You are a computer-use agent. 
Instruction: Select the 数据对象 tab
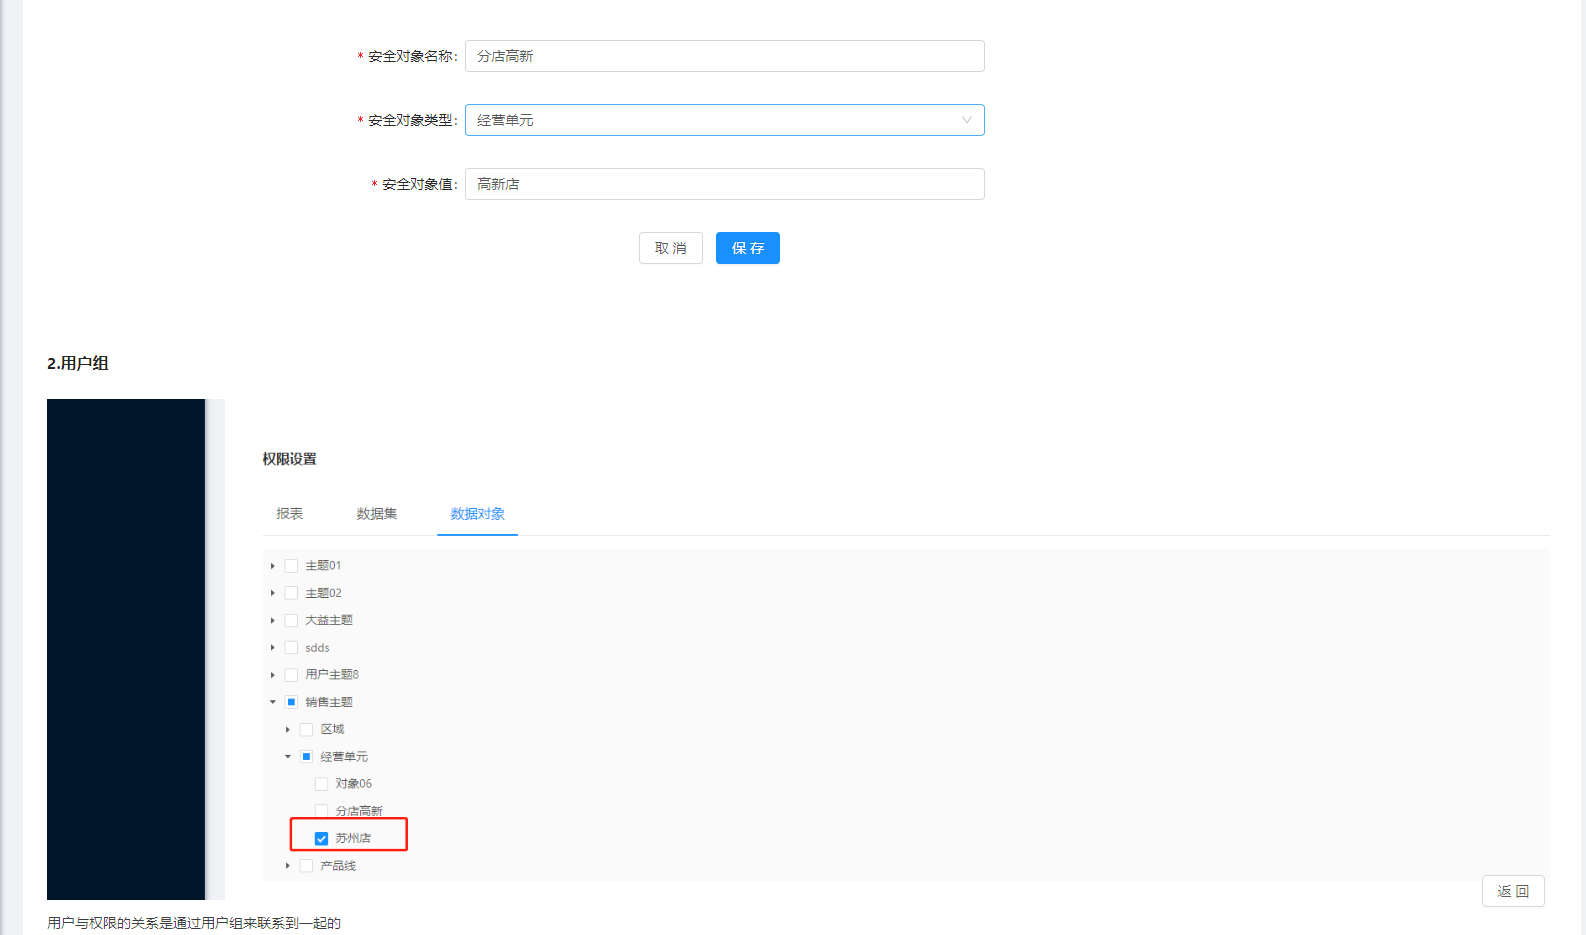(478, 514)
